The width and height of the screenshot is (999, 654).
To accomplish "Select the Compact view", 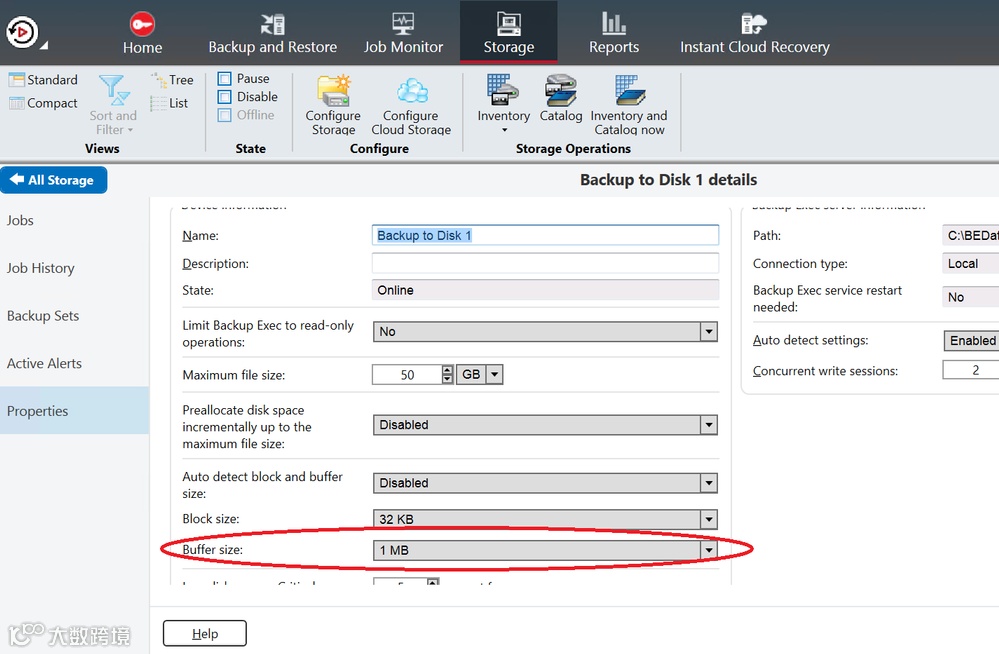I will [43, 103].
